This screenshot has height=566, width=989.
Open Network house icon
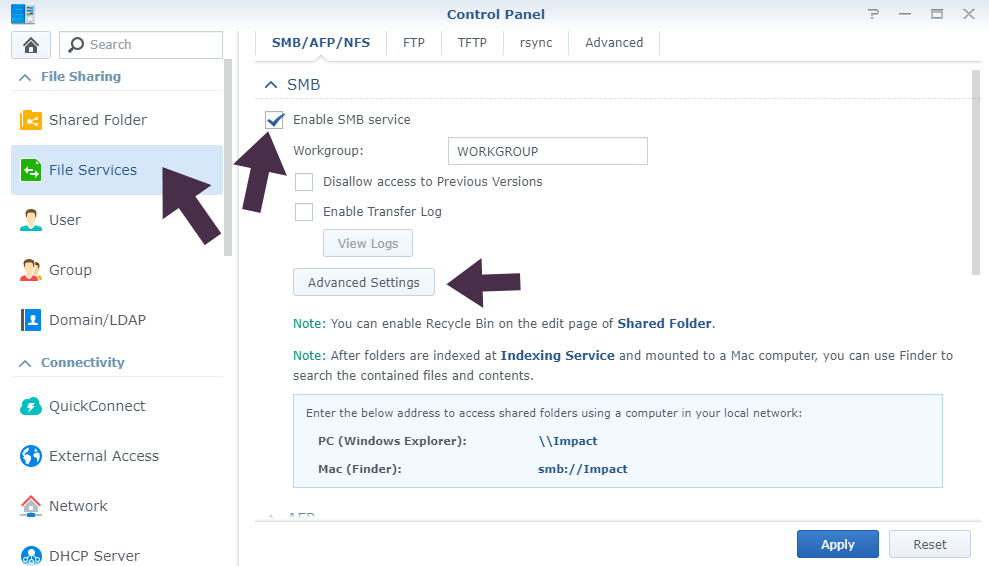(x=31, y=506)
